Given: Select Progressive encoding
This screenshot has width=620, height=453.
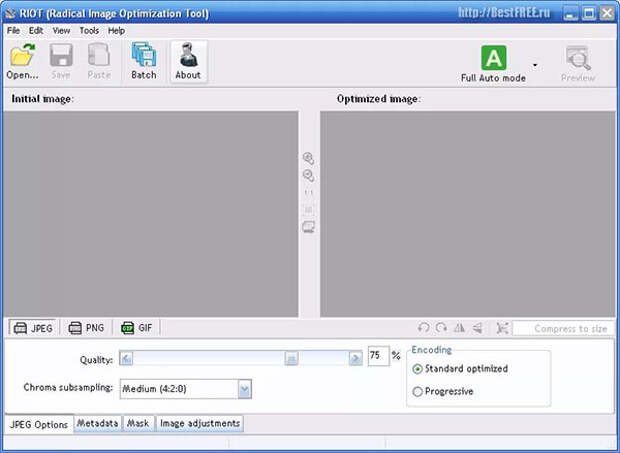Looking at the screenshot, I should click(443, 391).
